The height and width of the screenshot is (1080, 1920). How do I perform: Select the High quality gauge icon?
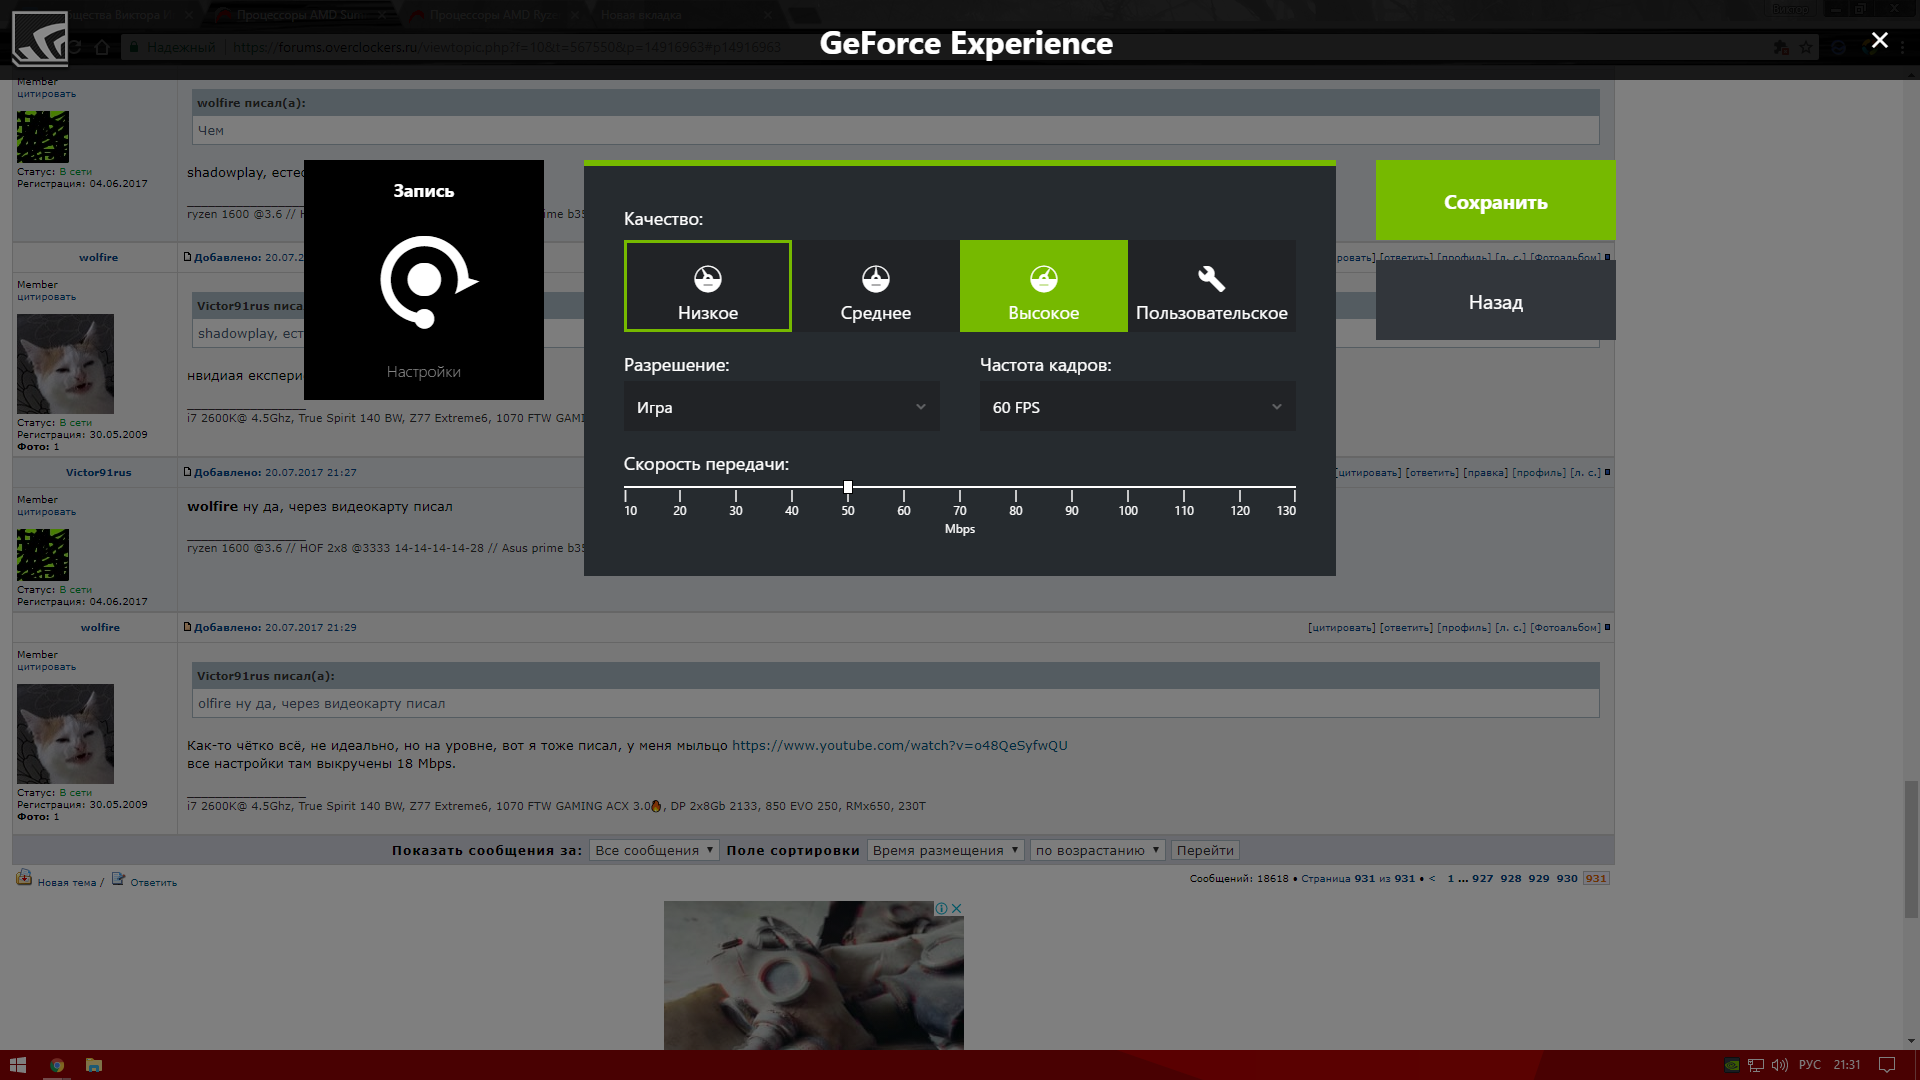[1043, 278]
